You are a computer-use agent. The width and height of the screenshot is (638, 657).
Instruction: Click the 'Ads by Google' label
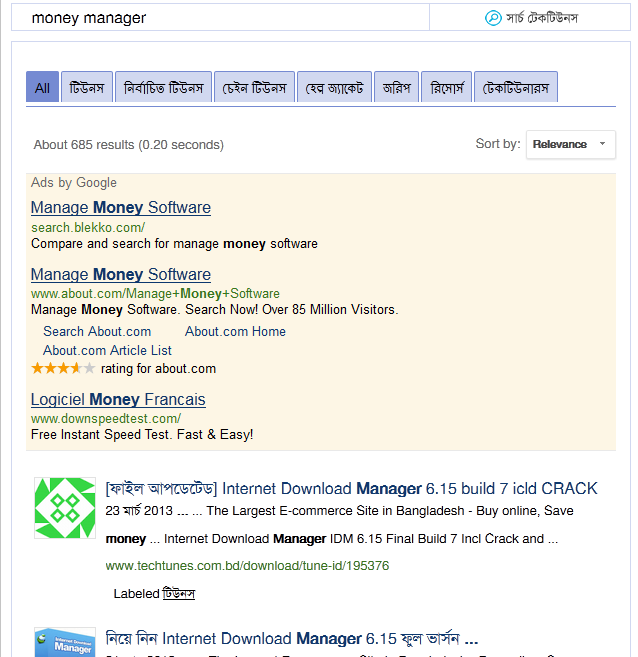[74, 183]
